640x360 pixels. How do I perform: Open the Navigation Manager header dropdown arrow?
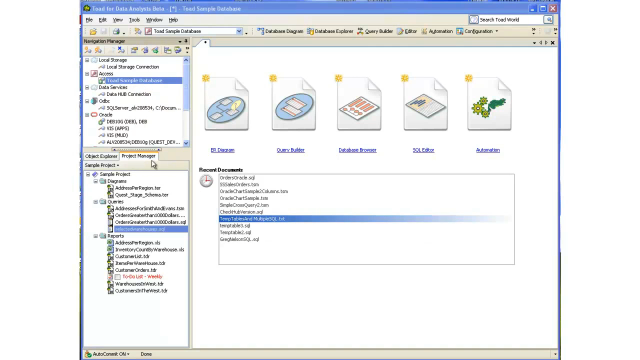click(180, 41)
